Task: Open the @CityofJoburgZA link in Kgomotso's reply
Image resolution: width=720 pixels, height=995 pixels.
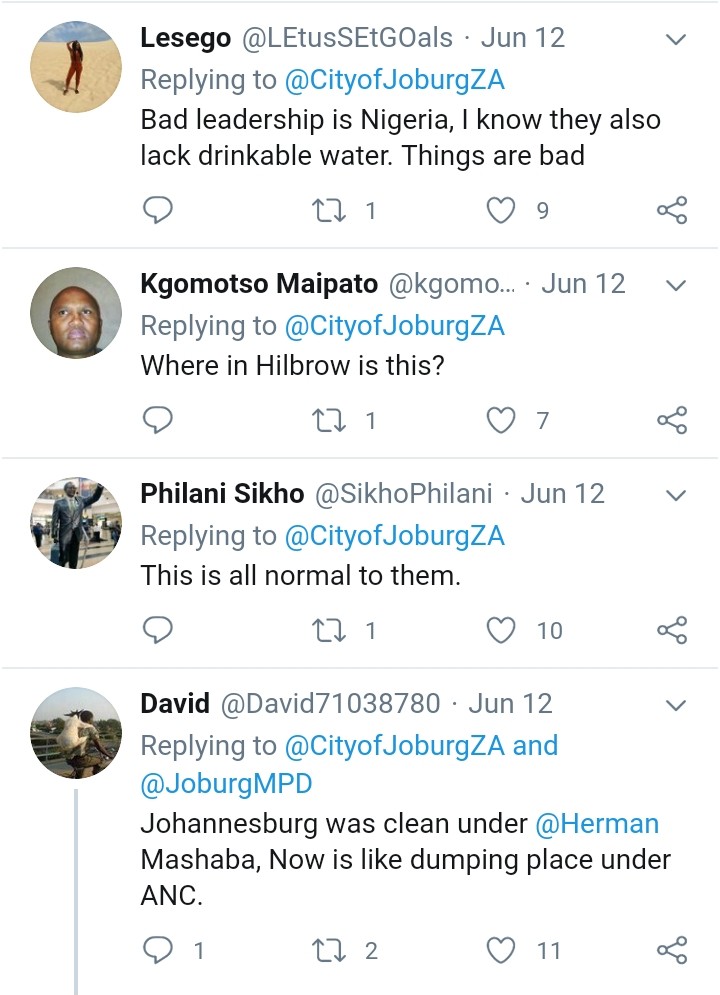Action: [x=394, y=326]
